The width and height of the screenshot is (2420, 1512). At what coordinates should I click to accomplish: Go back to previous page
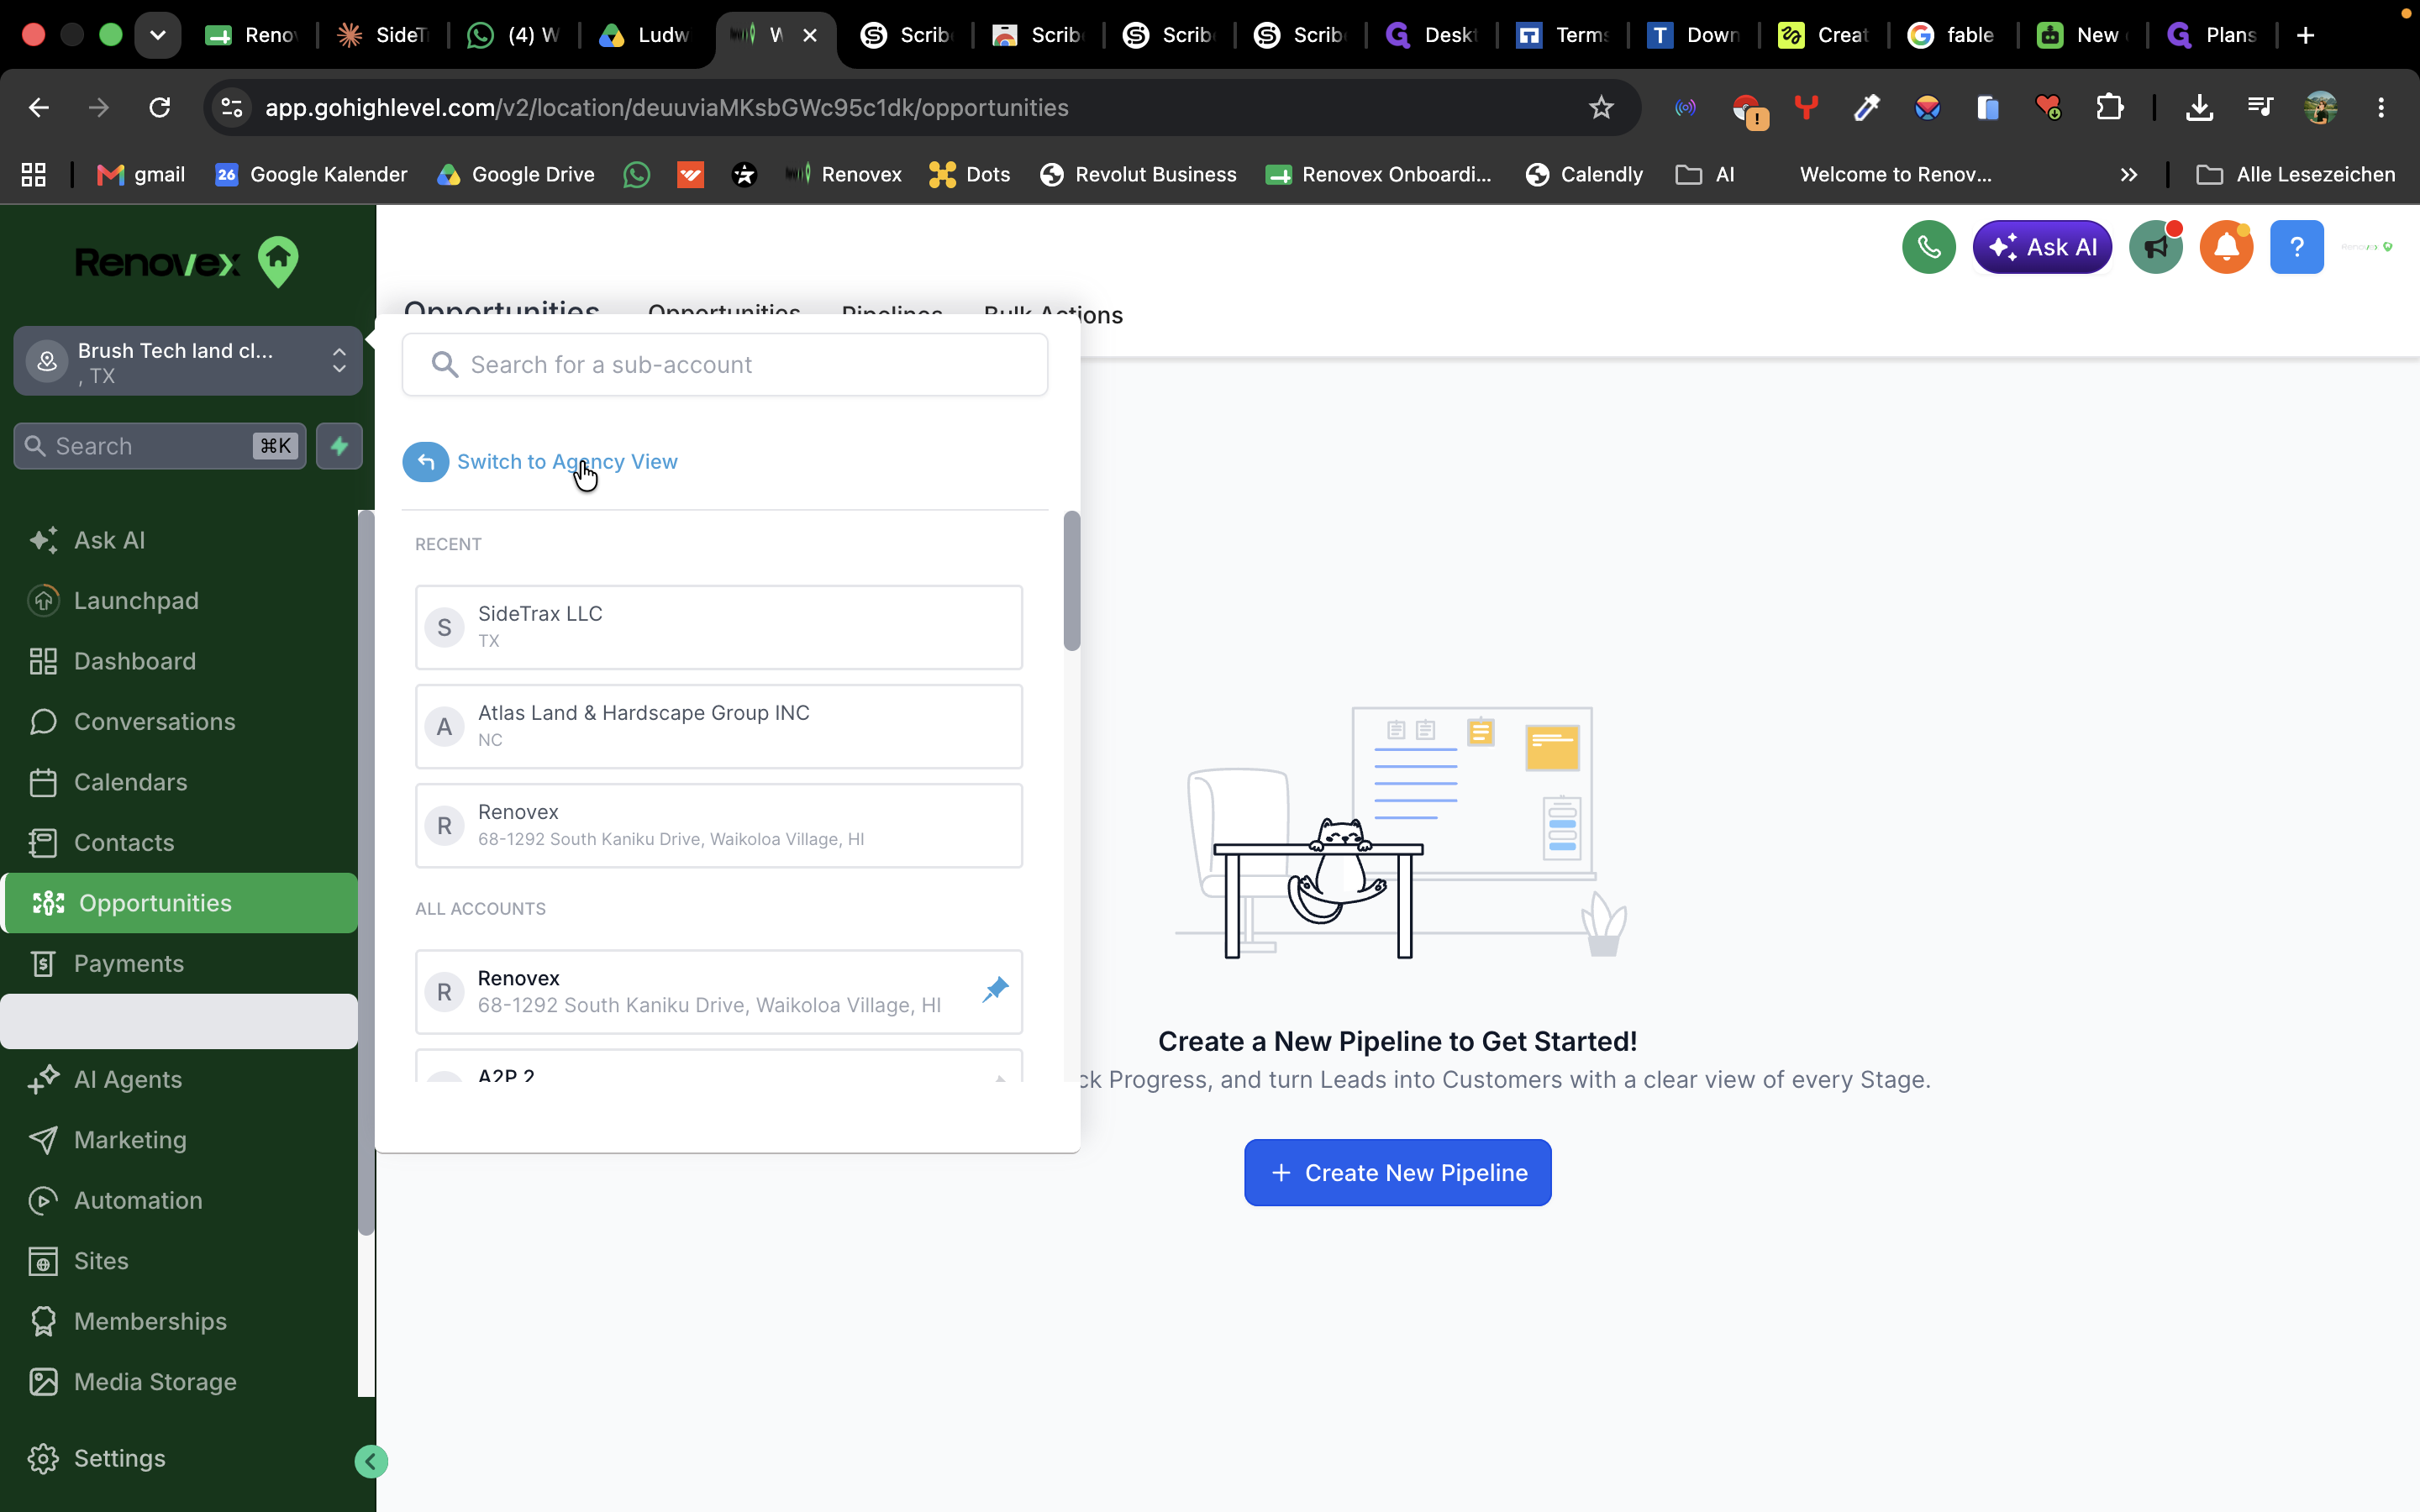[39, 107]
